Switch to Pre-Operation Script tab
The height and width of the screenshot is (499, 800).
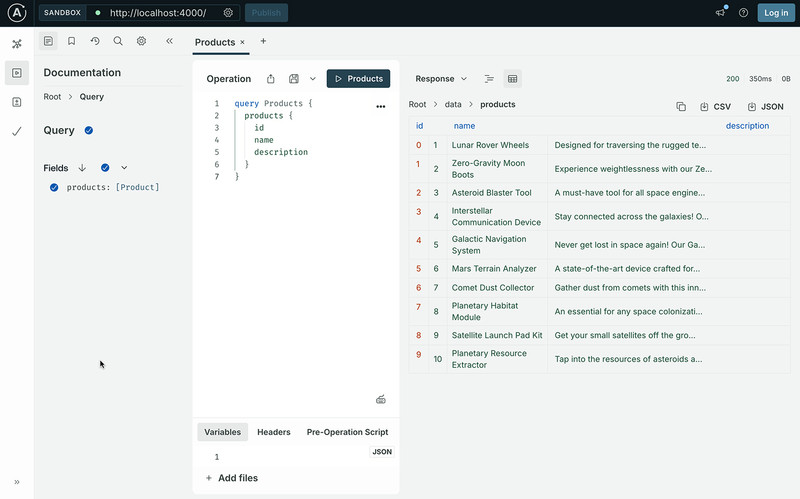(347, 432)
